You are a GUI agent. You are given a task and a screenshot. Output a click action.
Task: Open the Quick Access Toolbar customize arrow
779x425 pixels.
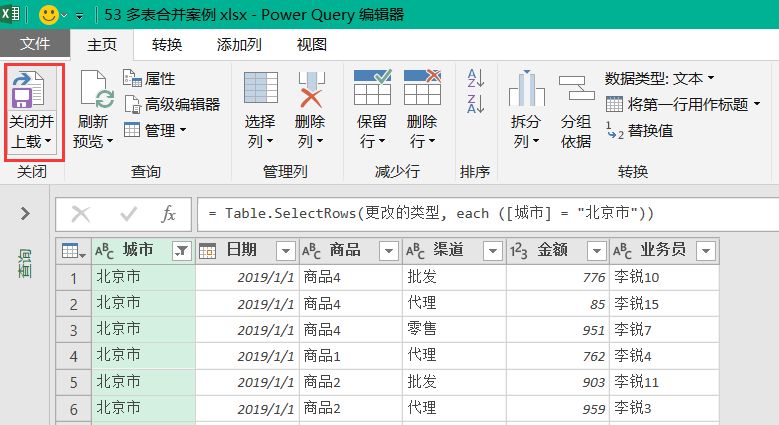pos(79,16)
